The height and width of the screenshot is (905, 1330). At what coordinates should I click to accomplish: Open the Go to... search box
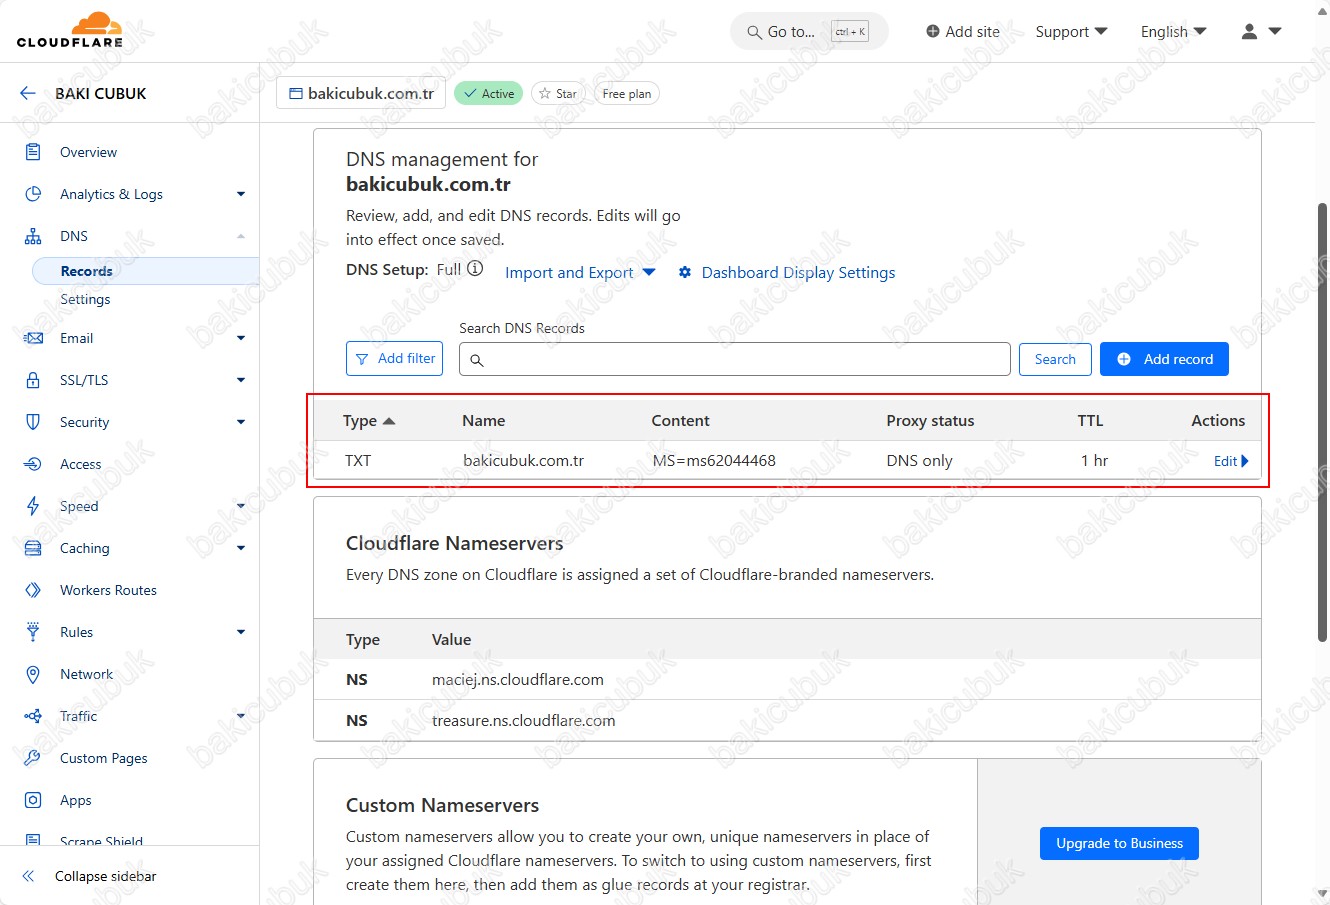pos(809,32)
